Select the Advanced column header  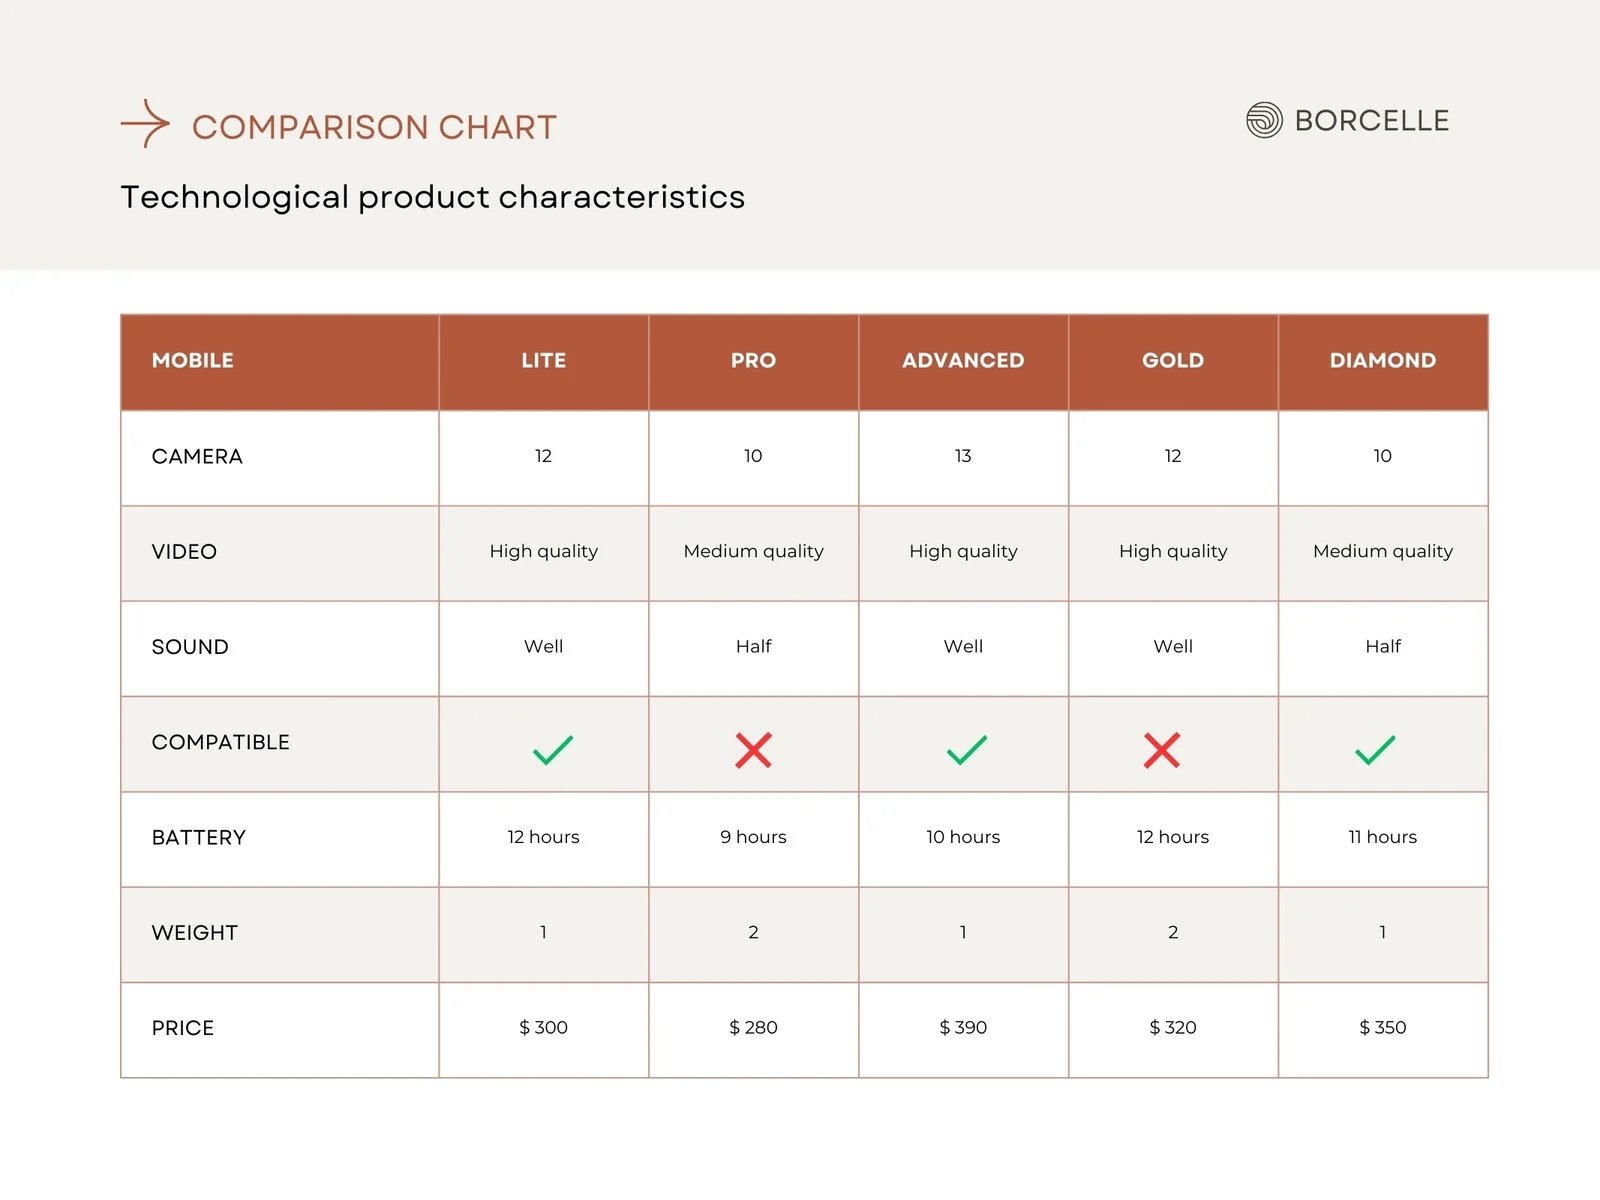[963, 361]
